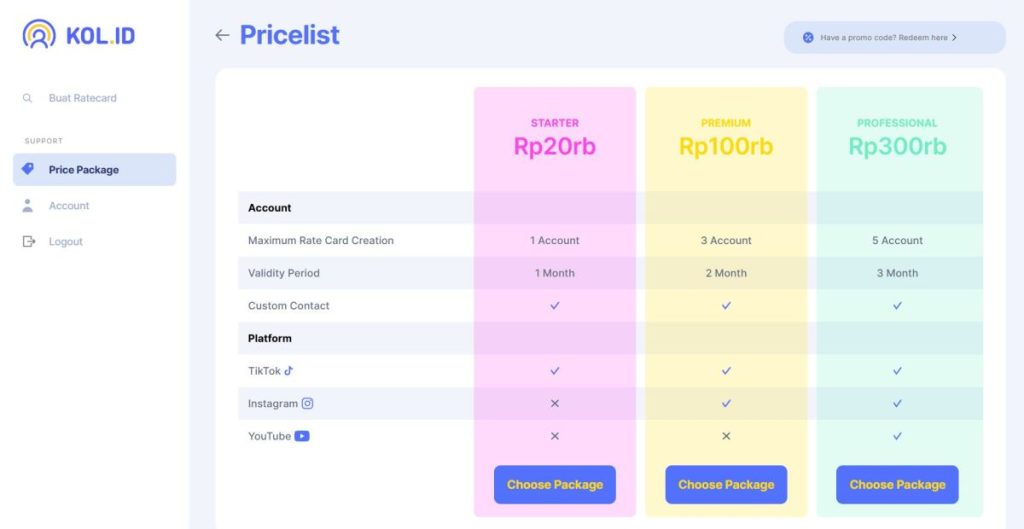The height and width of the screenshot is (529, 1024).
Task: Expand promo code redeem chevron arrow
Action: 954,37
